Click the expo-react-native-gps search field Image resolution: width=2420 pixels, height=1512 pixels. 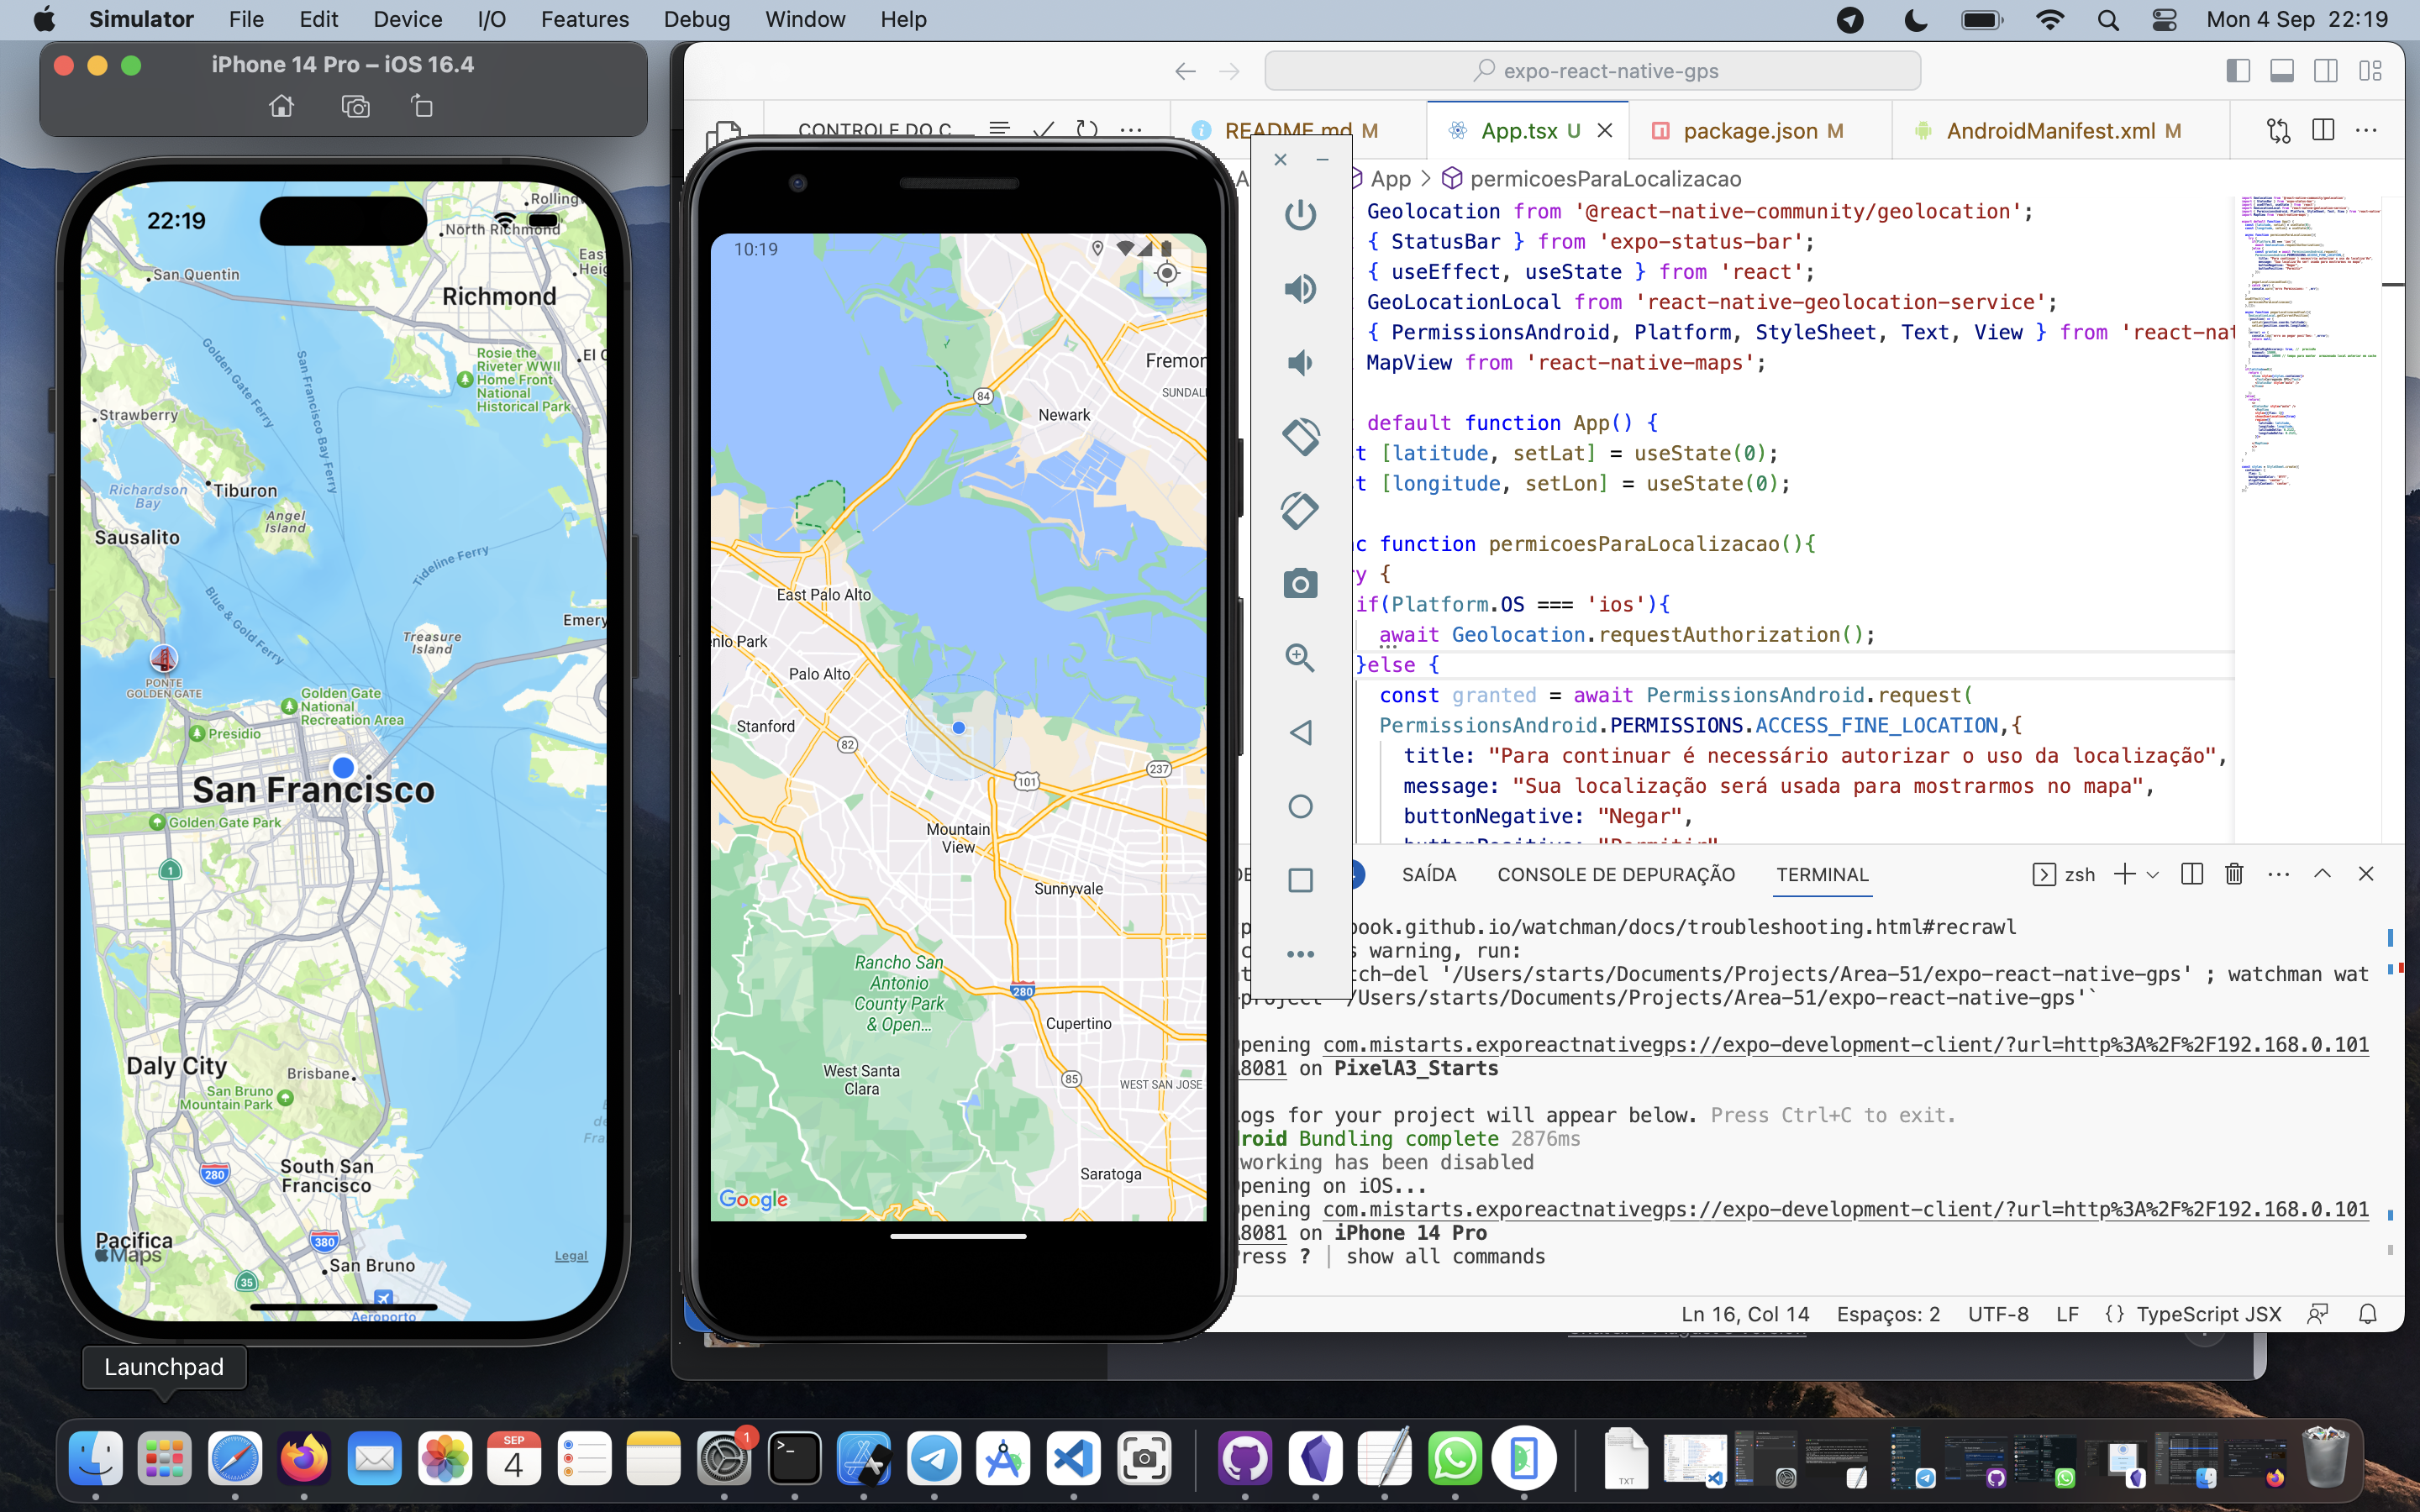coord(1592,71)
